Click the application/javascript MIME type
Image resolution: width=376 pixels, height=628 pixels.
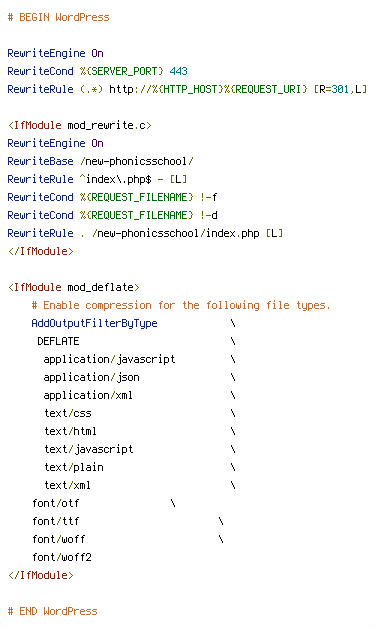[x=109, y=359]
